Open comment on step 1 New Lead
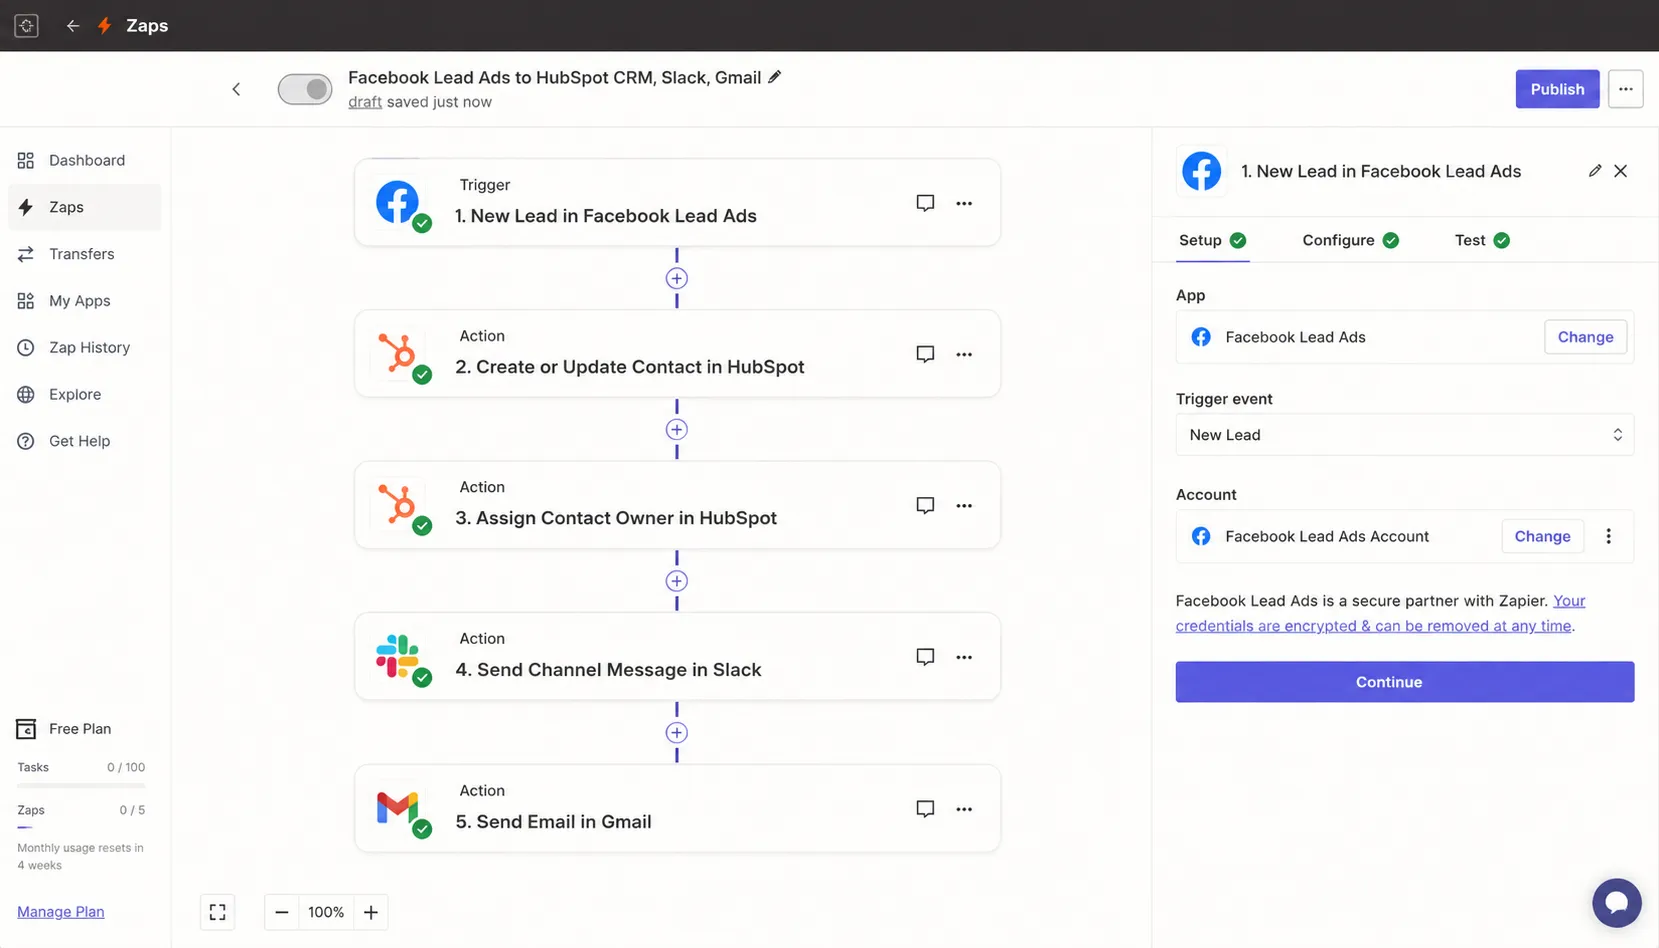 pos(925,203)
